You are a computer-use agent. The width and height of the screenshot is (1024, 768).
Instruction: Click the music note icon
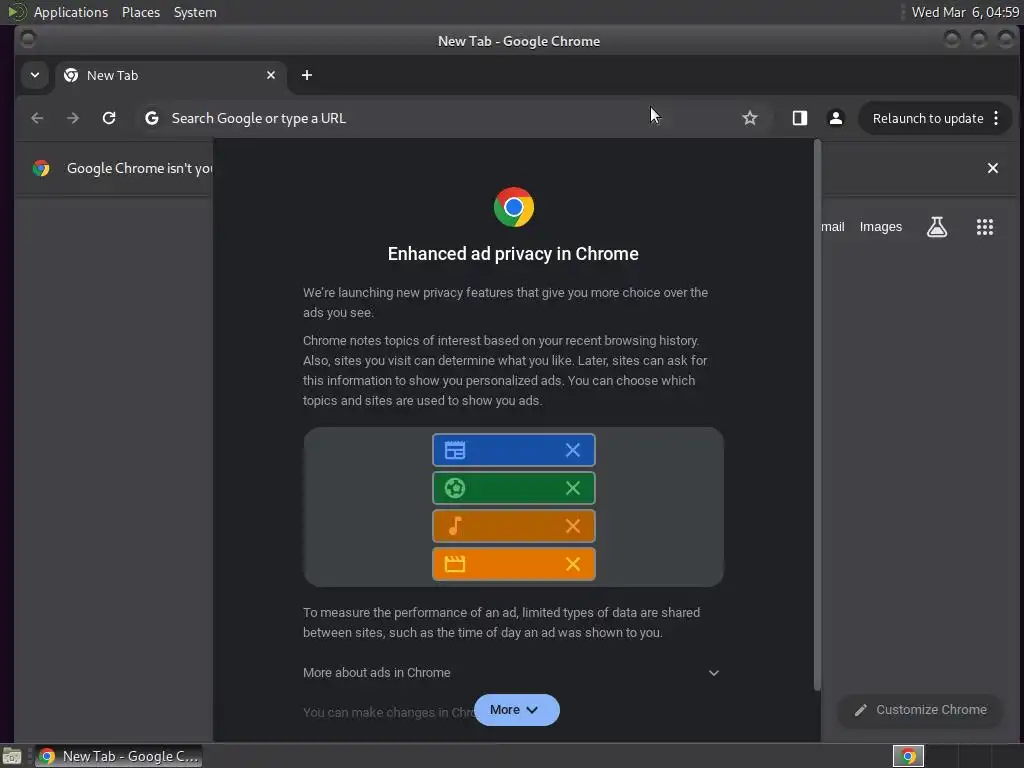click(x=455, y=526)
